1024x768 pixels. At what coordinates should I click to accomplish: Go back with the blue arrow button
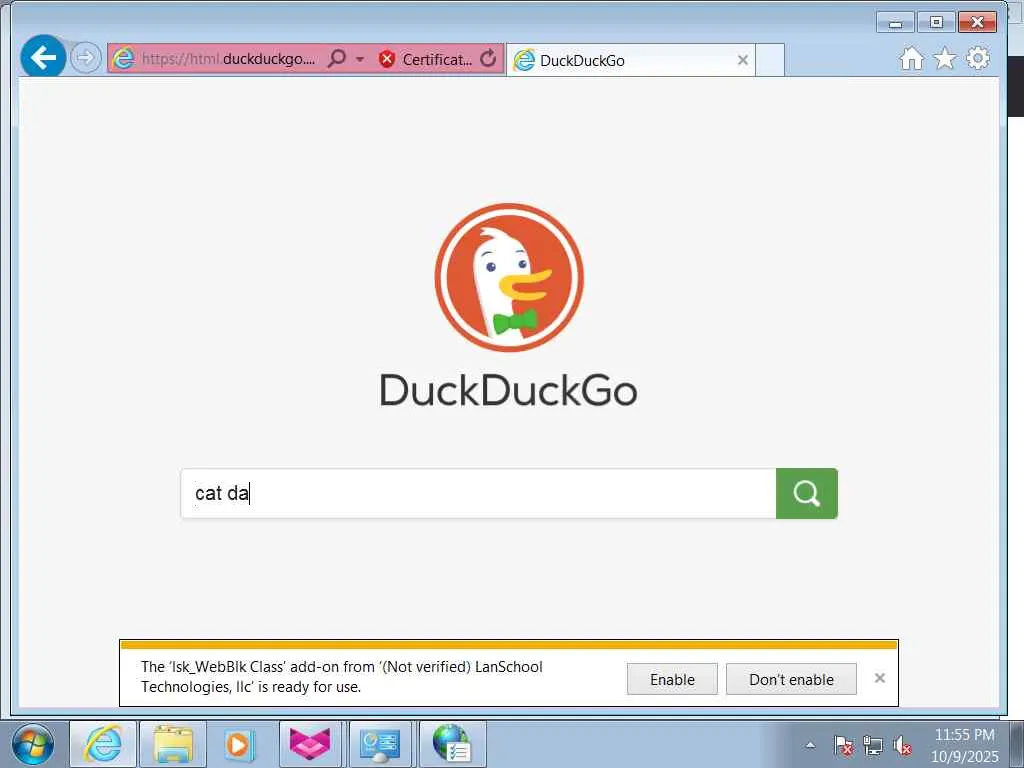pyautogui.click(x=43, y=57)
